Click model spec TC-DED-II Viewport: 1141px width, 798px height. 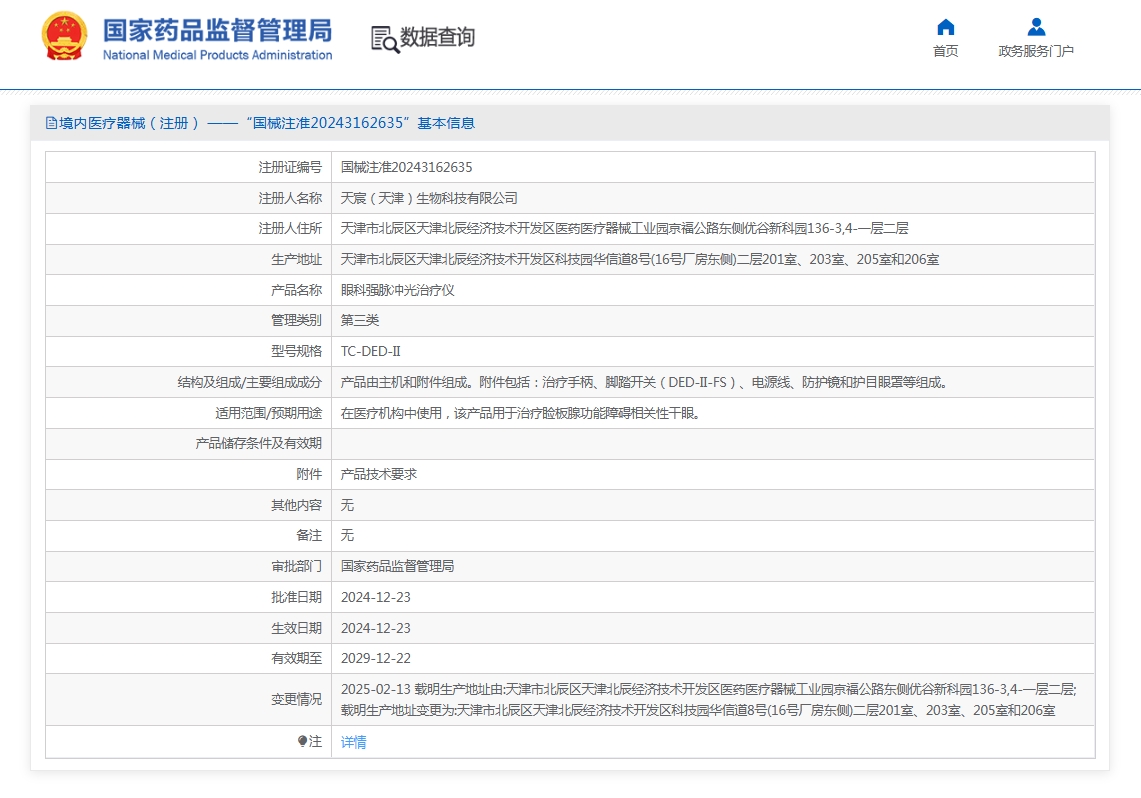tap(370, 351)
